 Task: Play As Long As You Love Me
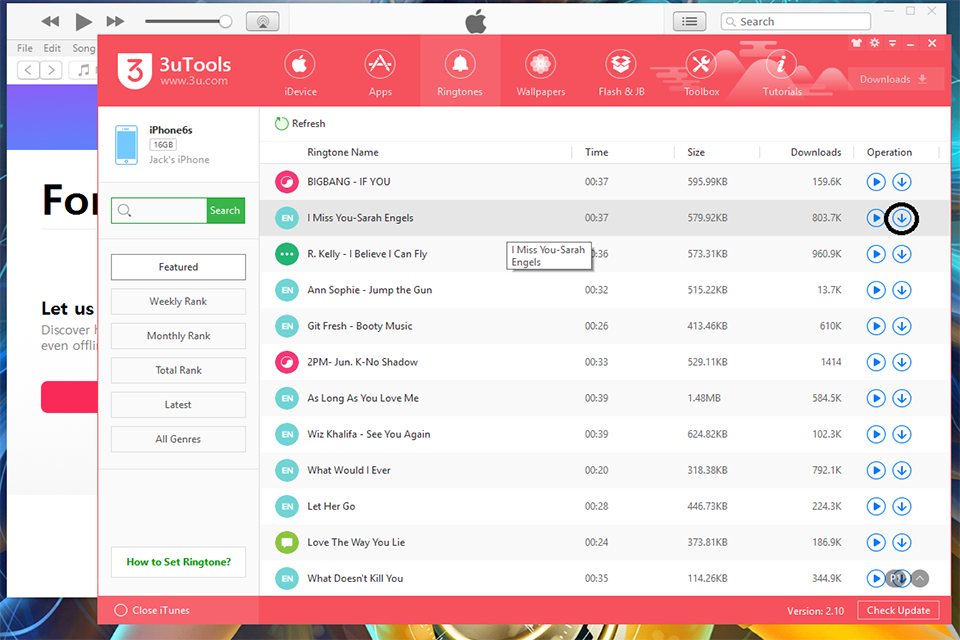876,399
